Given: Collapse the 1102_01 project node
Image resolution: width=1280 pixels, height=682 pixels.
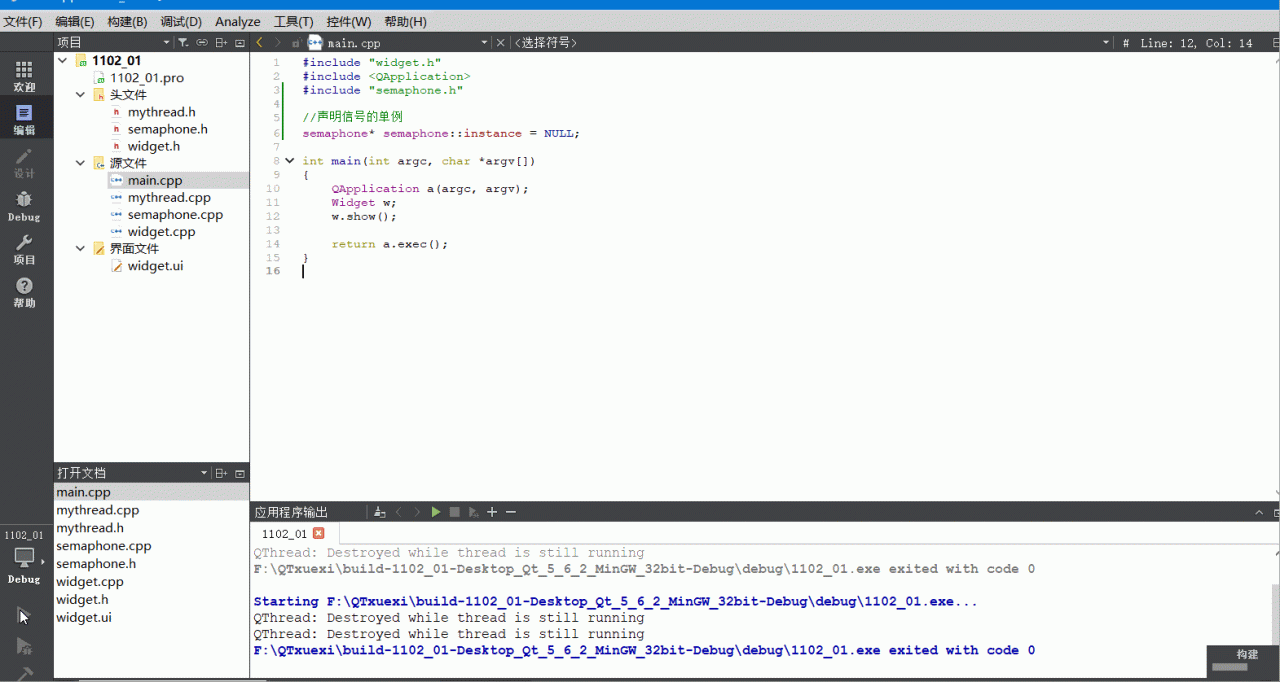Looking at the screenshot, I should click(x=64, y=61).
